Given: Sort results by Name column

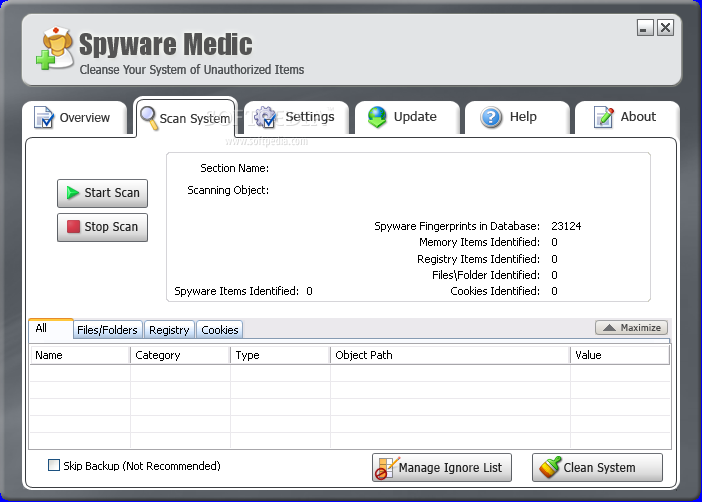Looking at the screenshot, I should pyautogui.click(x=80, y=355).
